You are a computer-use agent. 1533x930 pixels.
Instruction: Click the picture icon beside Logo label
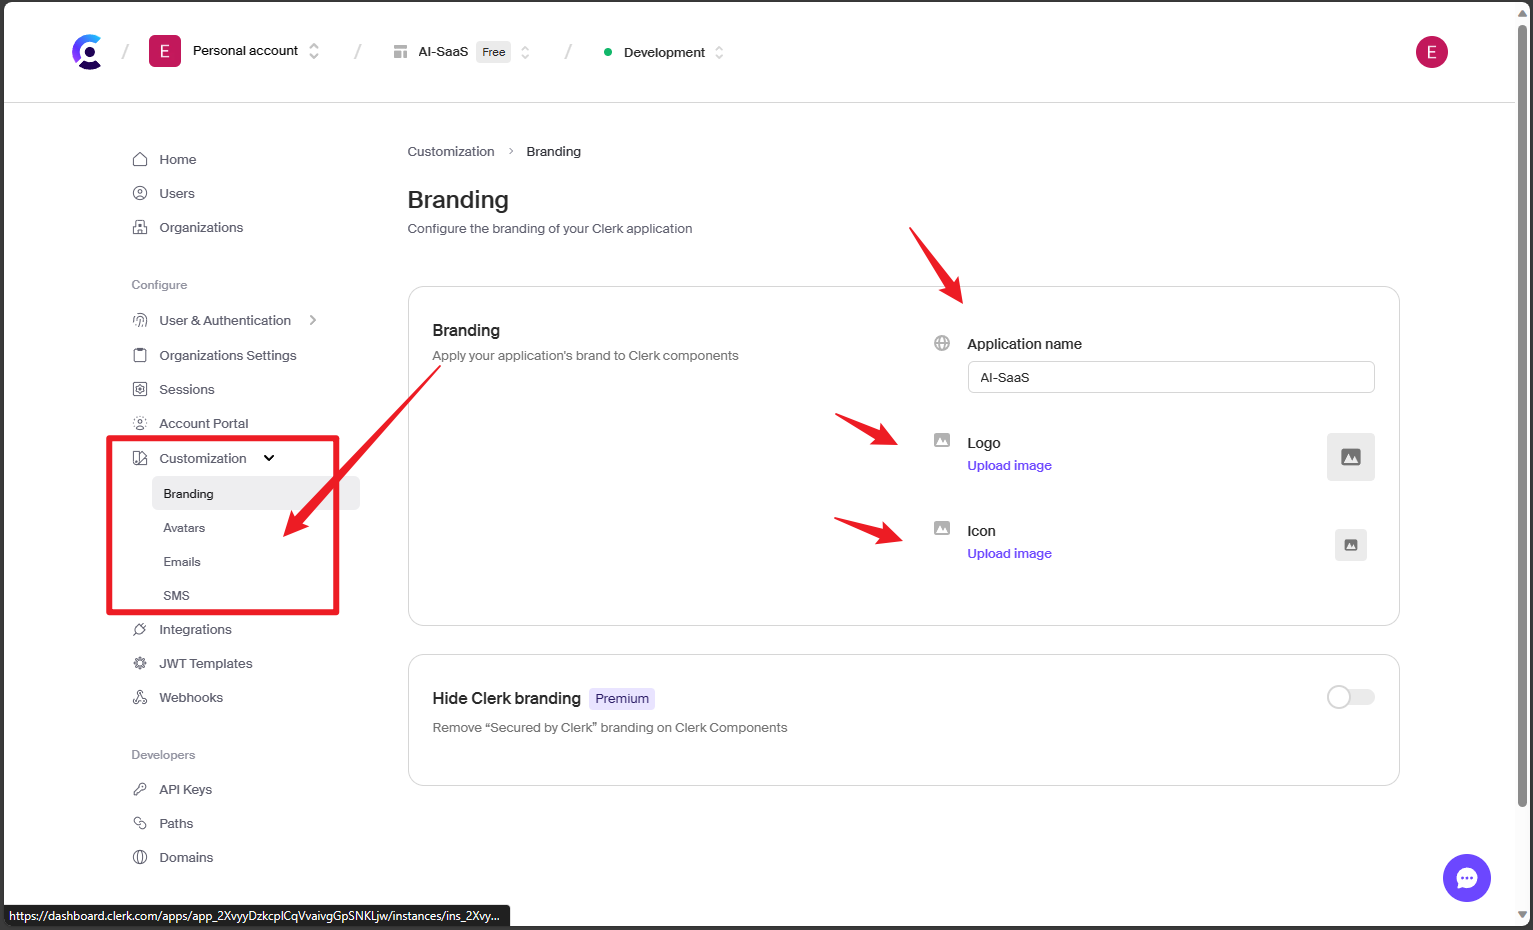coord(942,440)
